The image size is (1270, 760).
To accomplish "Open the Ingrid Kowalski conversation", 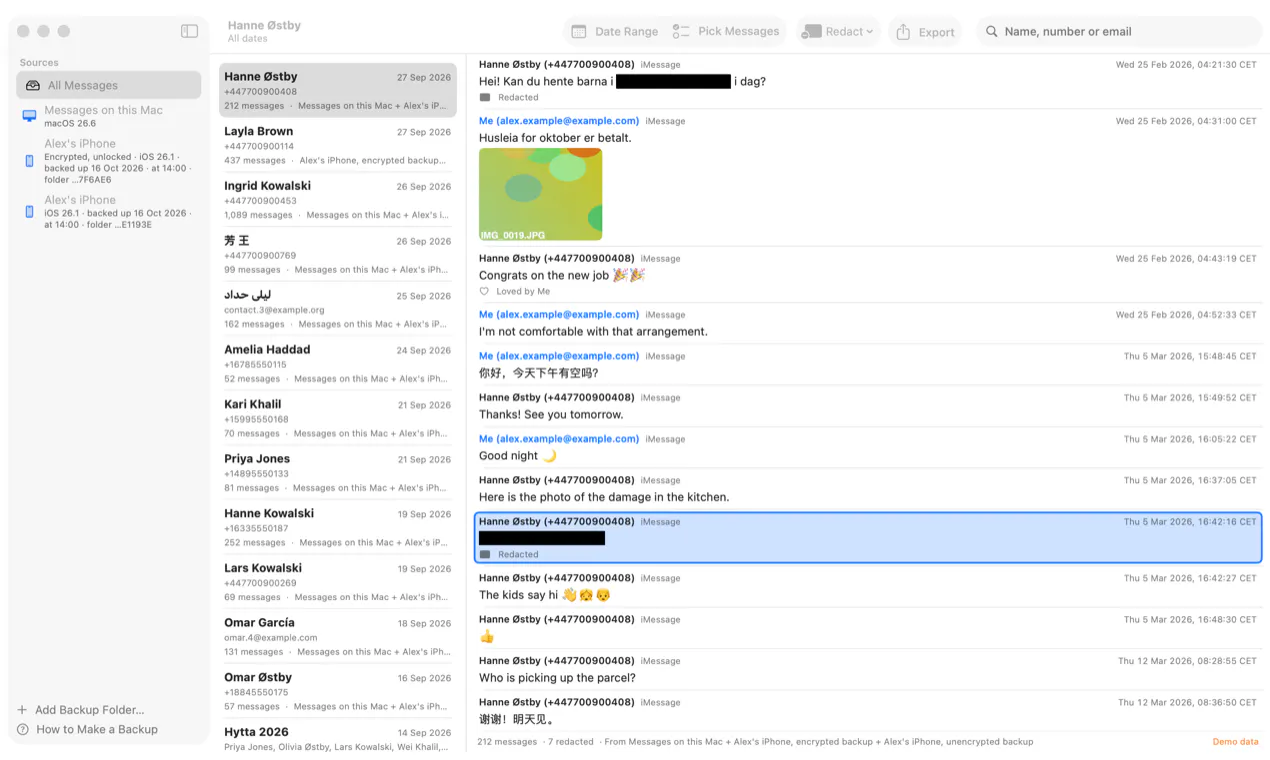I will [x=338, y=200].
